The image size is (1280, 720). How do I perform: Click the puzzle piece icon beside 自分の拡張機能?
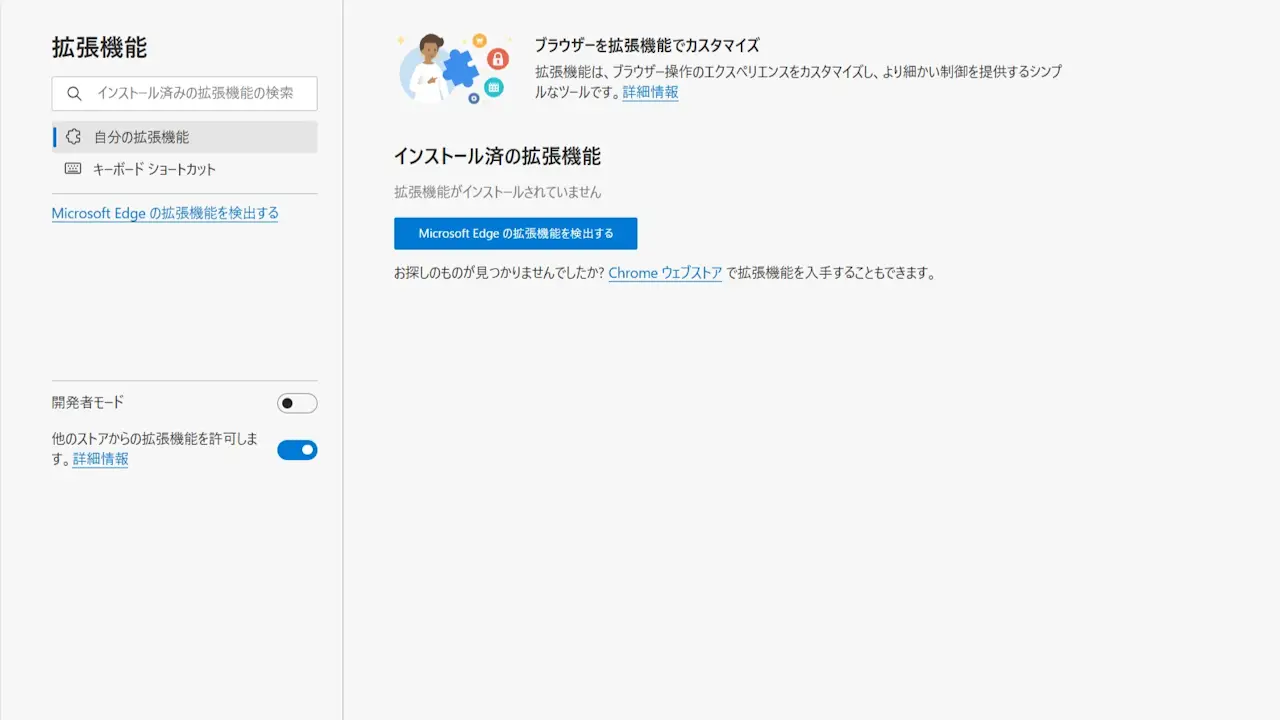pyautogui.click(x=73, y=137)
